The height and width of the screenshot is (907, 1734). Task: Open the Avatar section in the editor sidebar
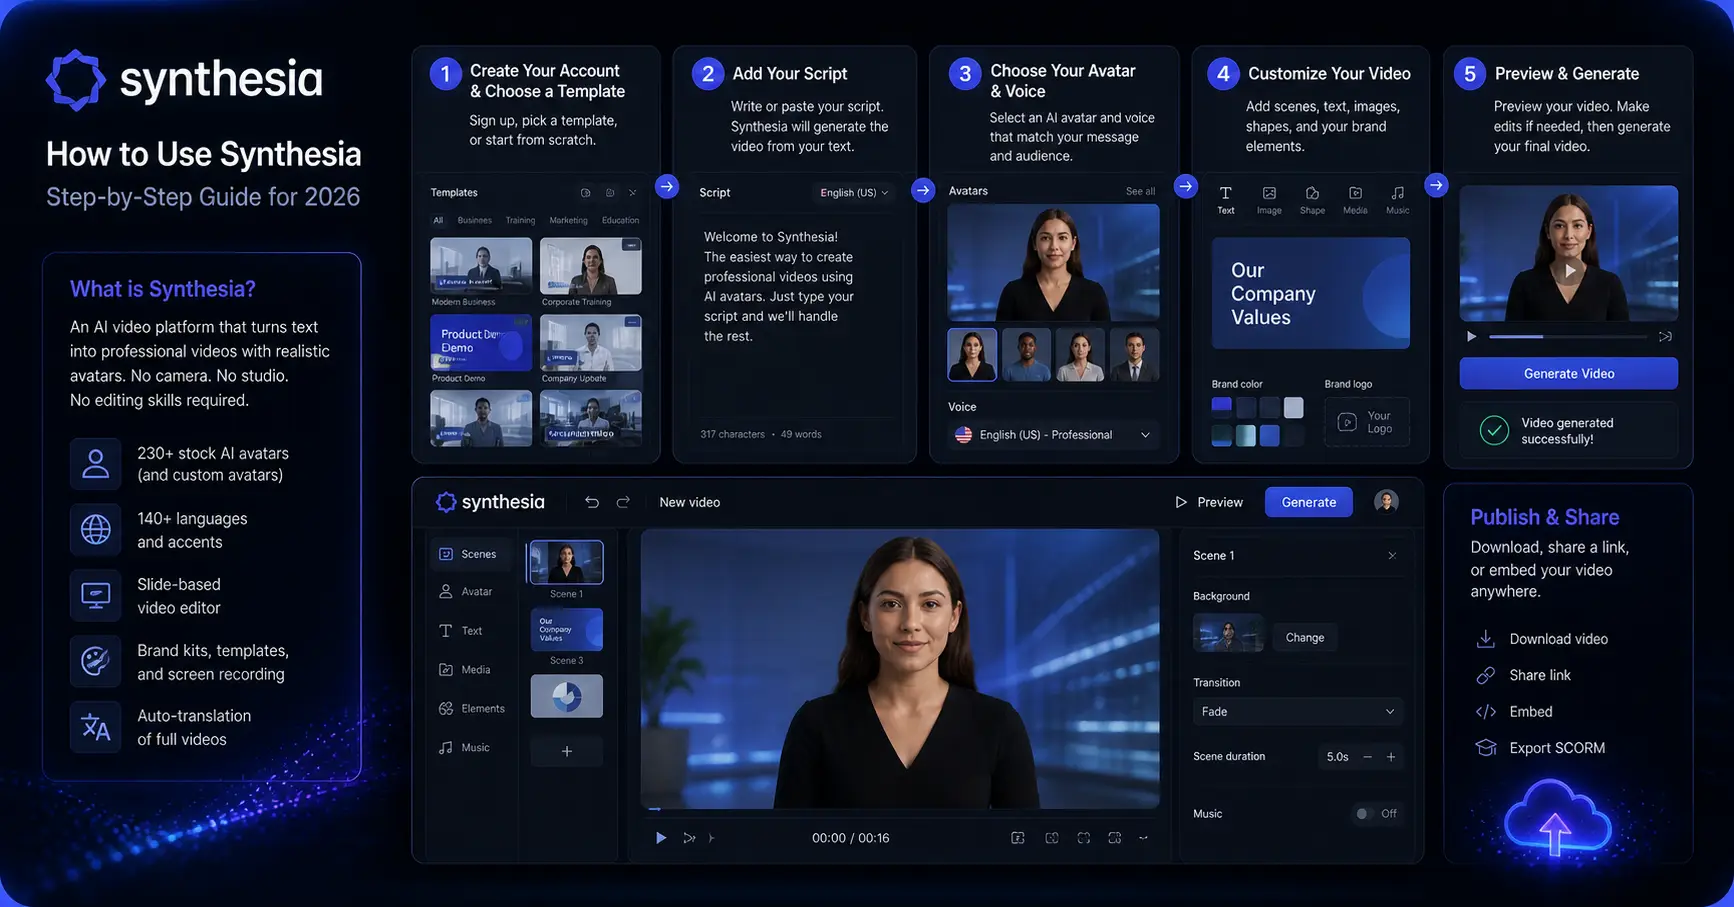pos(466,592)
